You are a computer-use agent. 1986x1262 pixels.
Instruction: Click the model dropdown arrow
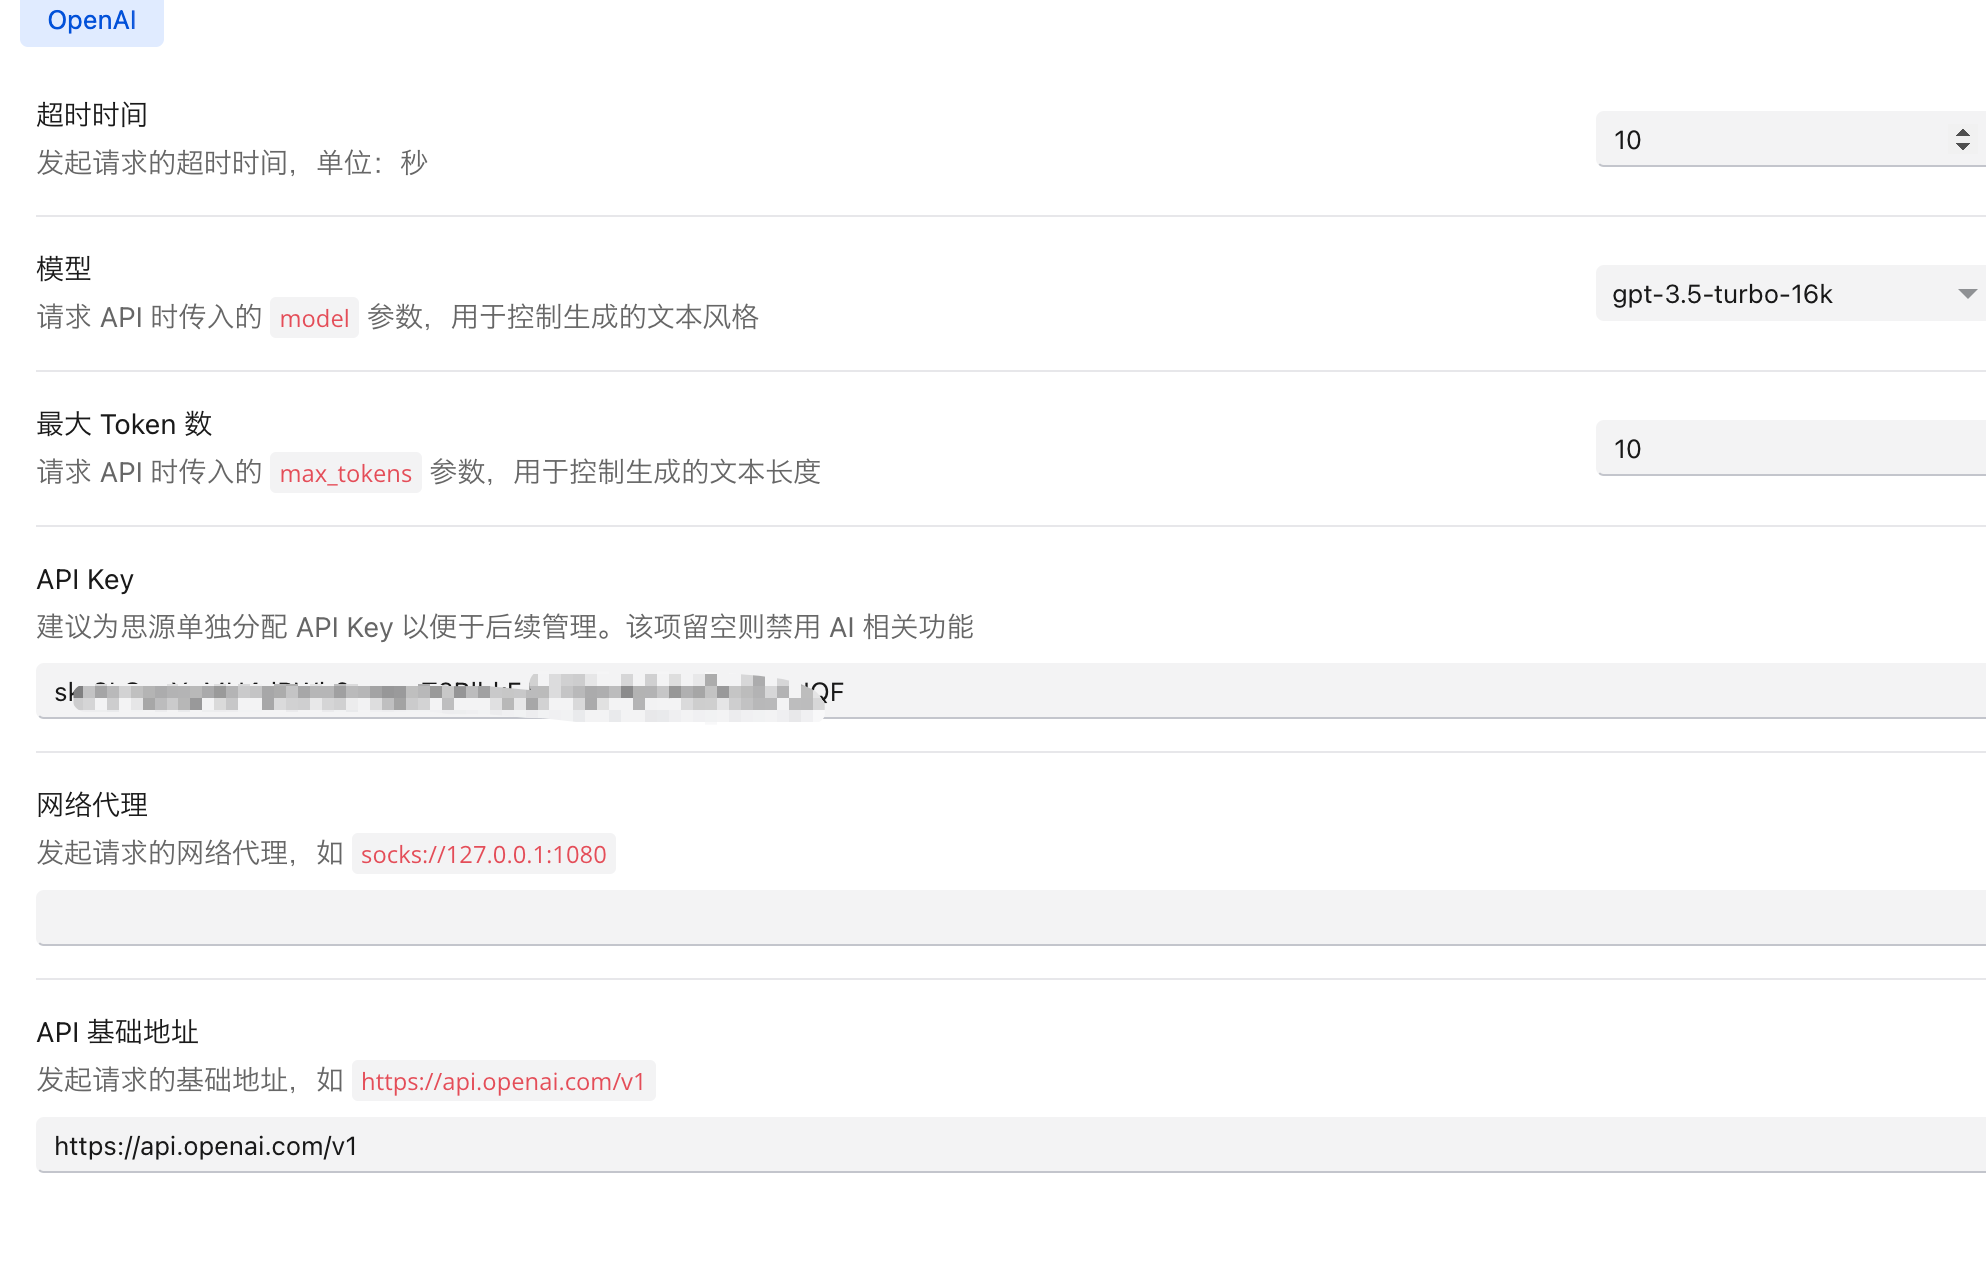pyautogui.click(x=1966, y=293)
